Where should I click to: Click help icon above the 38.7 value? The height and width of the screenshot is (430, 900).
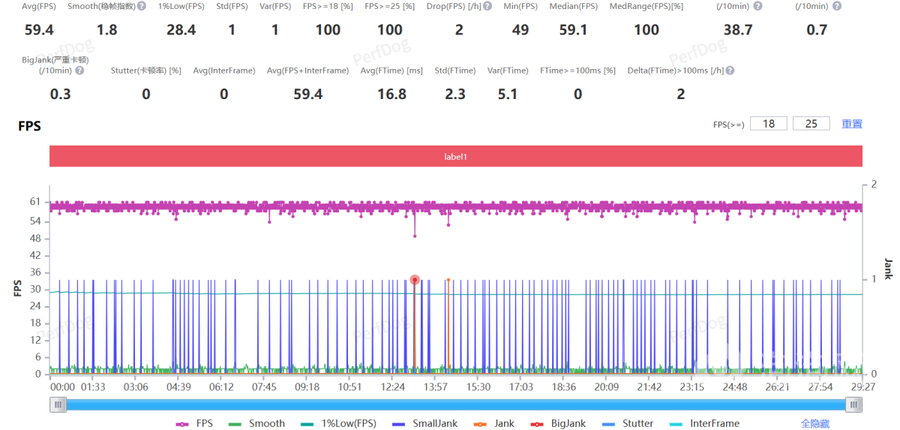click(x=756, y=6)
